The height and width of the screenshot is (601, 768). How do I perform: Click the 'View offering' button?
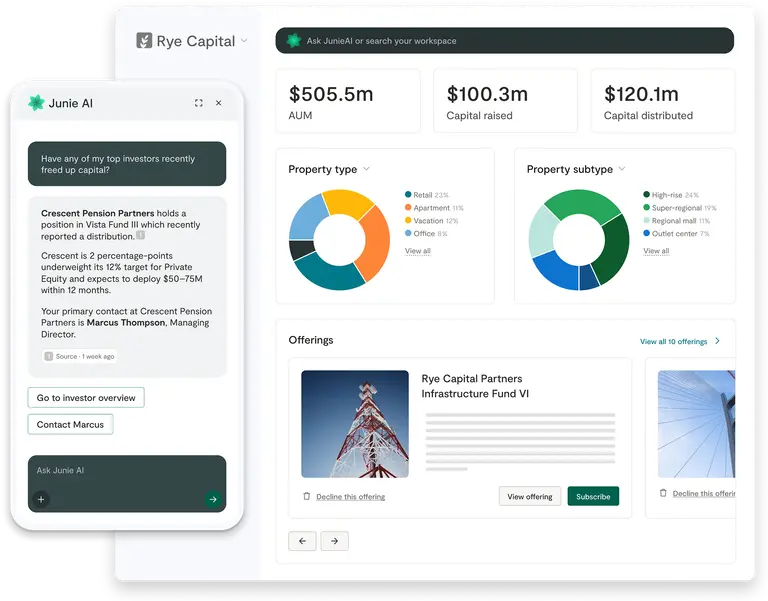tap(530, 496)
